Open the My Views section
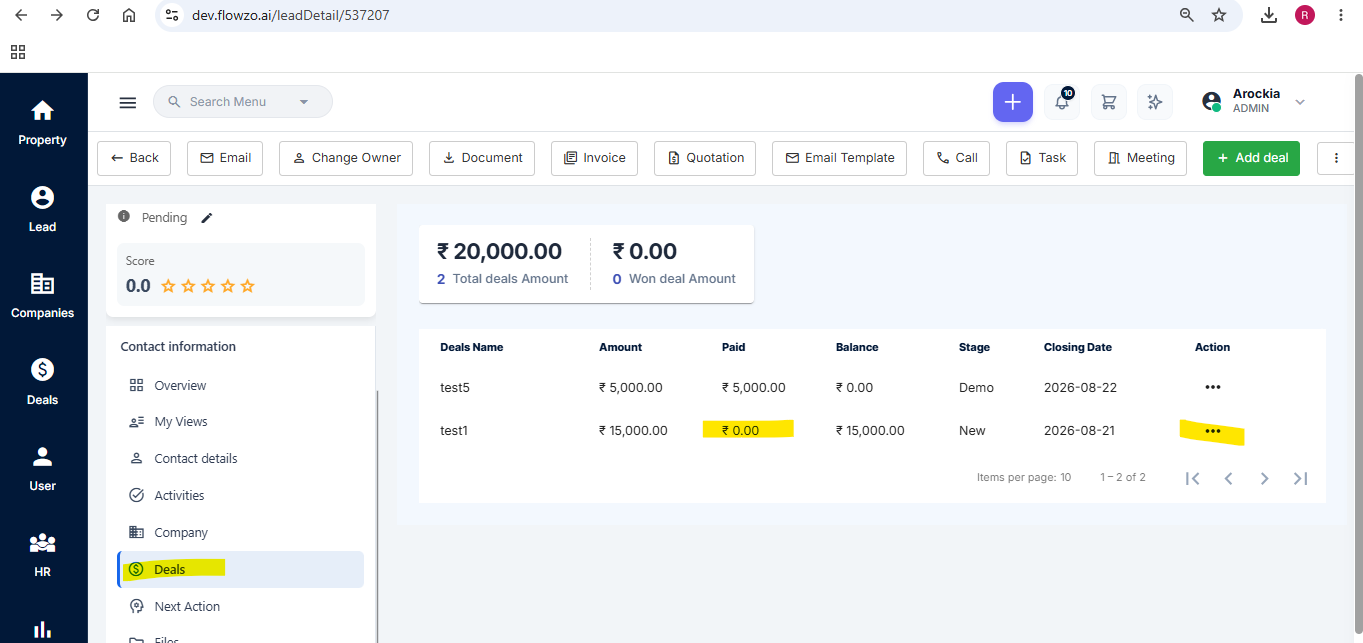This screenshot has height=643, width=1363. click(181, 422)
